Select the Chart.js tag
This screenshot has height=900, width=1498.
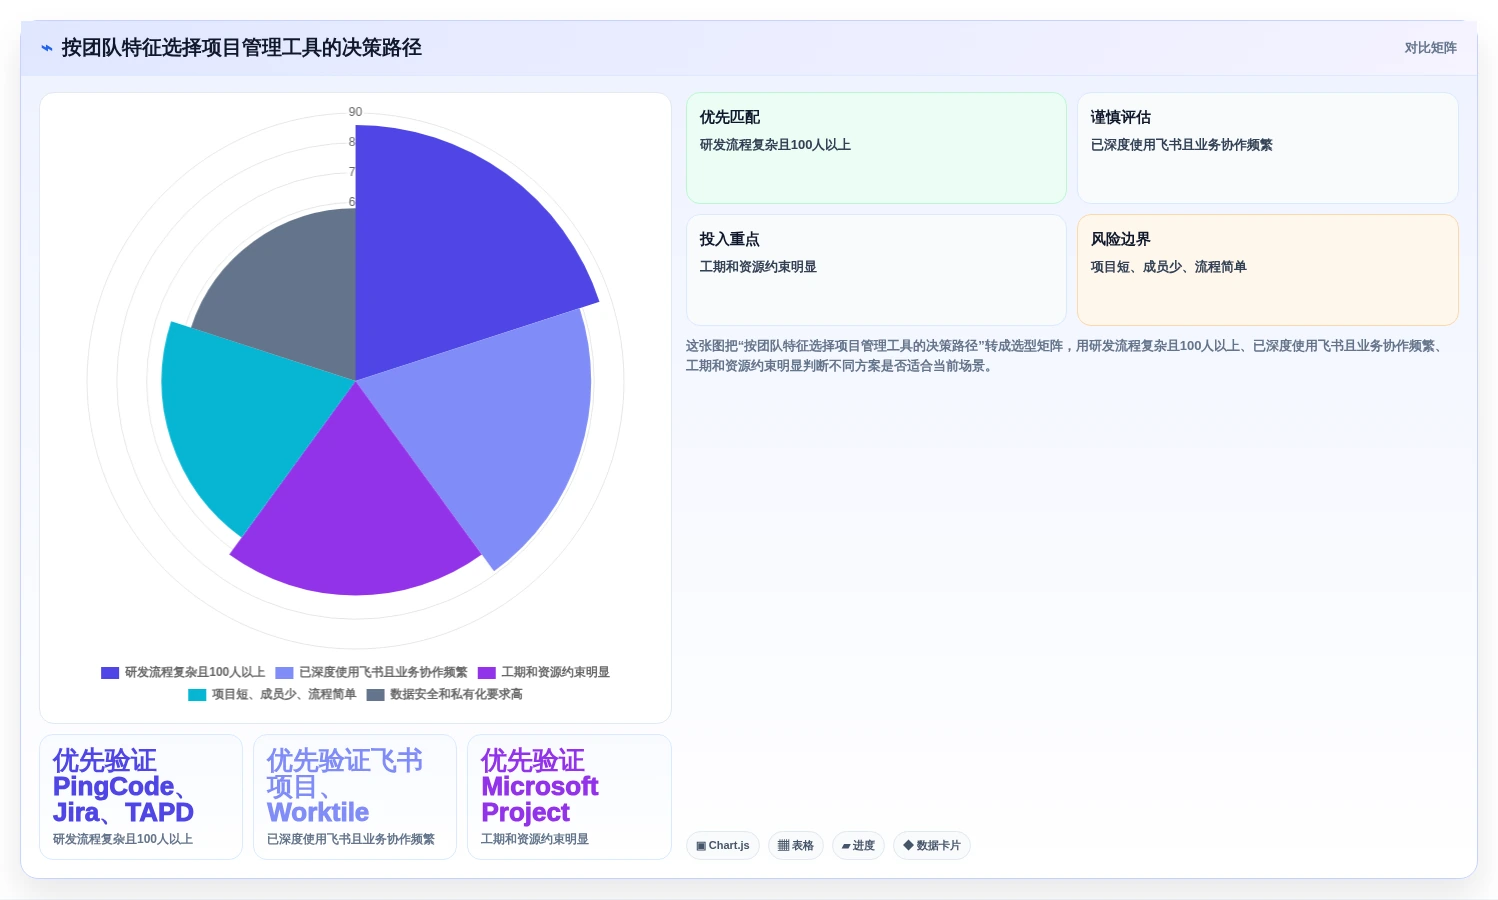(723, 846)
